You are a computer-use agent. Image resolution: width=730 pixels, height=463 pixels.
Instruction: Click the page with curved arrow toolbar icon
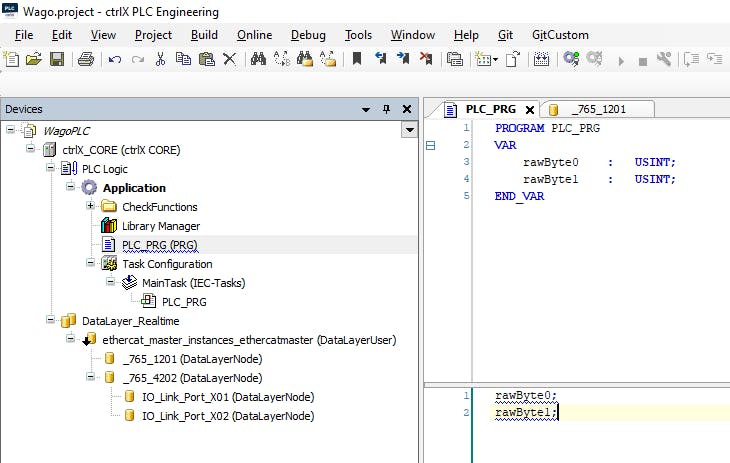pyautogui.click(x=513, y=59)
